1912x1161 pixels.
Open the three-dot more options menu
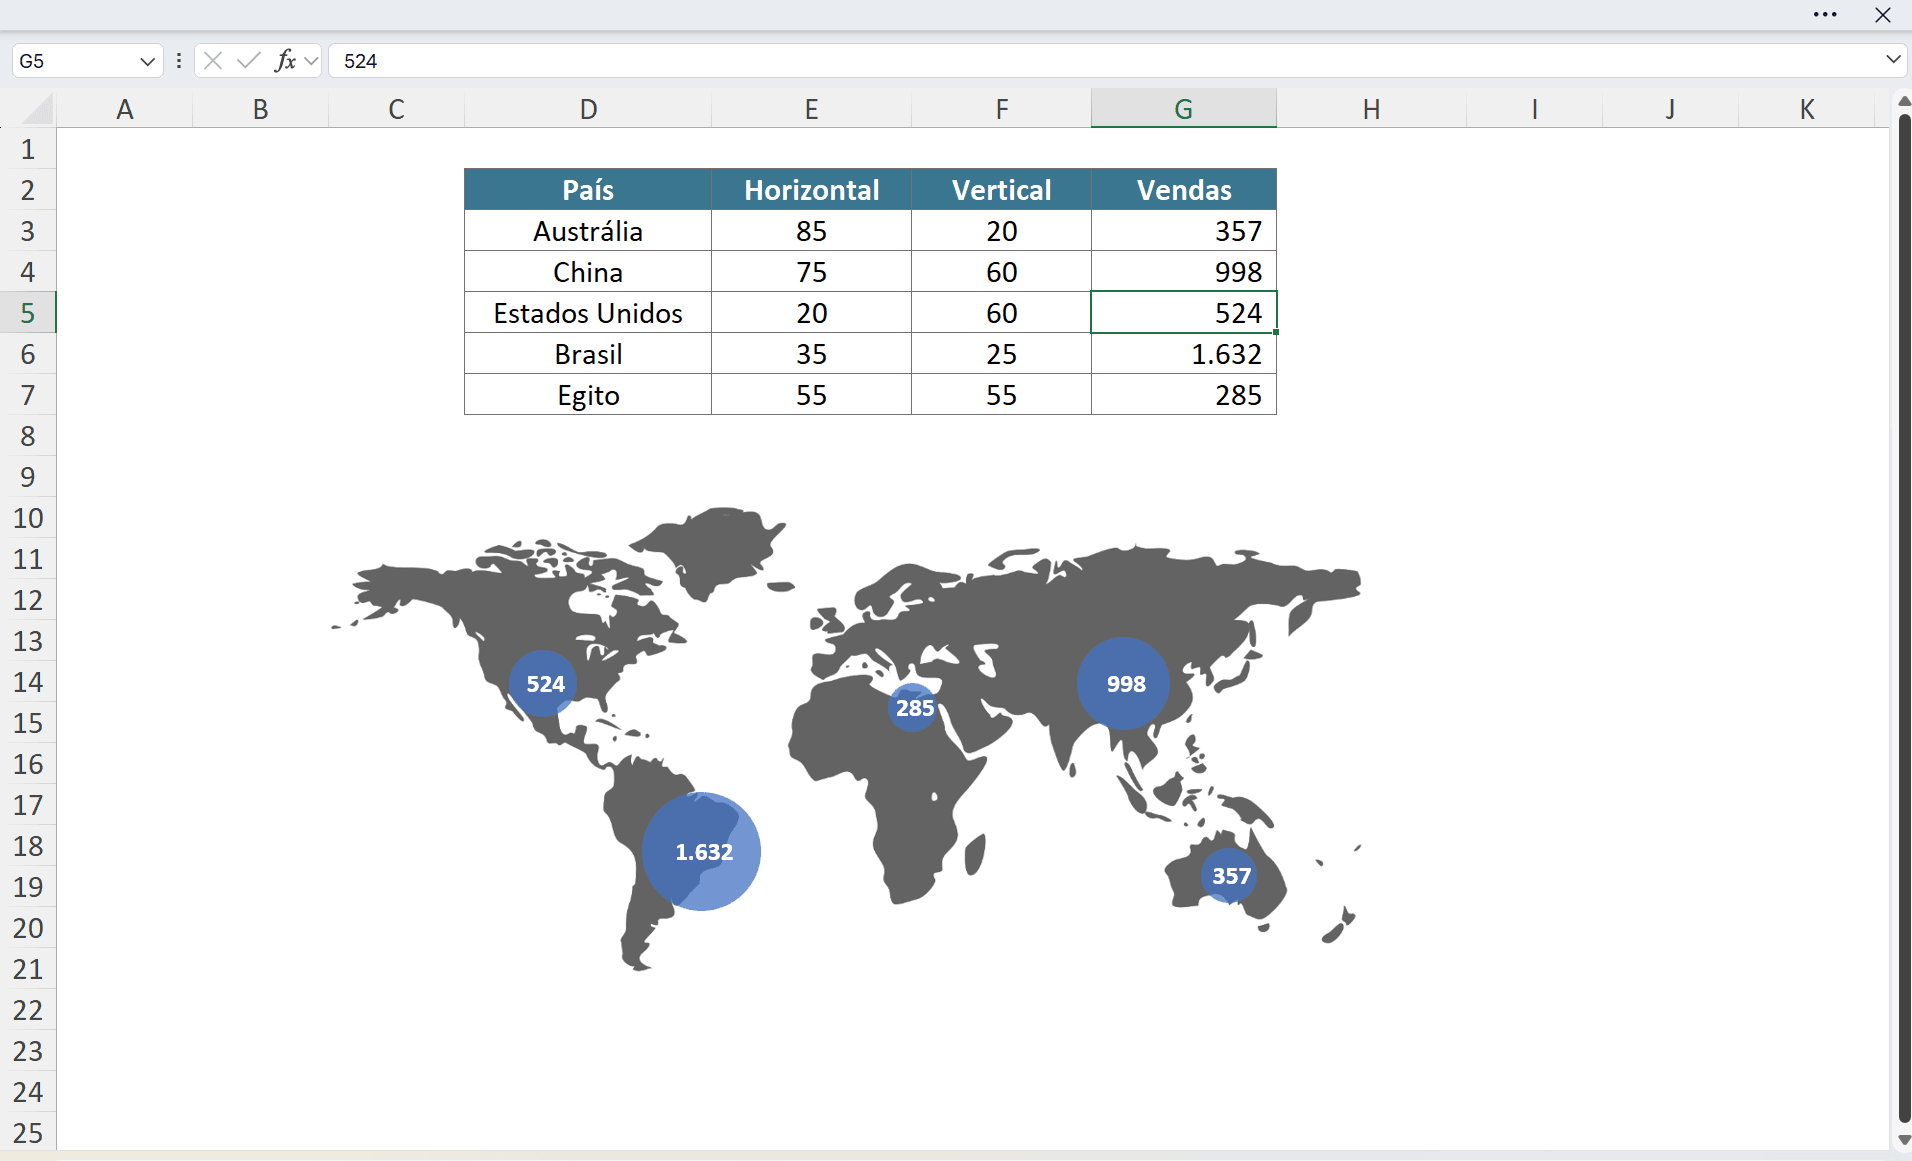(x=1825, y=15)
